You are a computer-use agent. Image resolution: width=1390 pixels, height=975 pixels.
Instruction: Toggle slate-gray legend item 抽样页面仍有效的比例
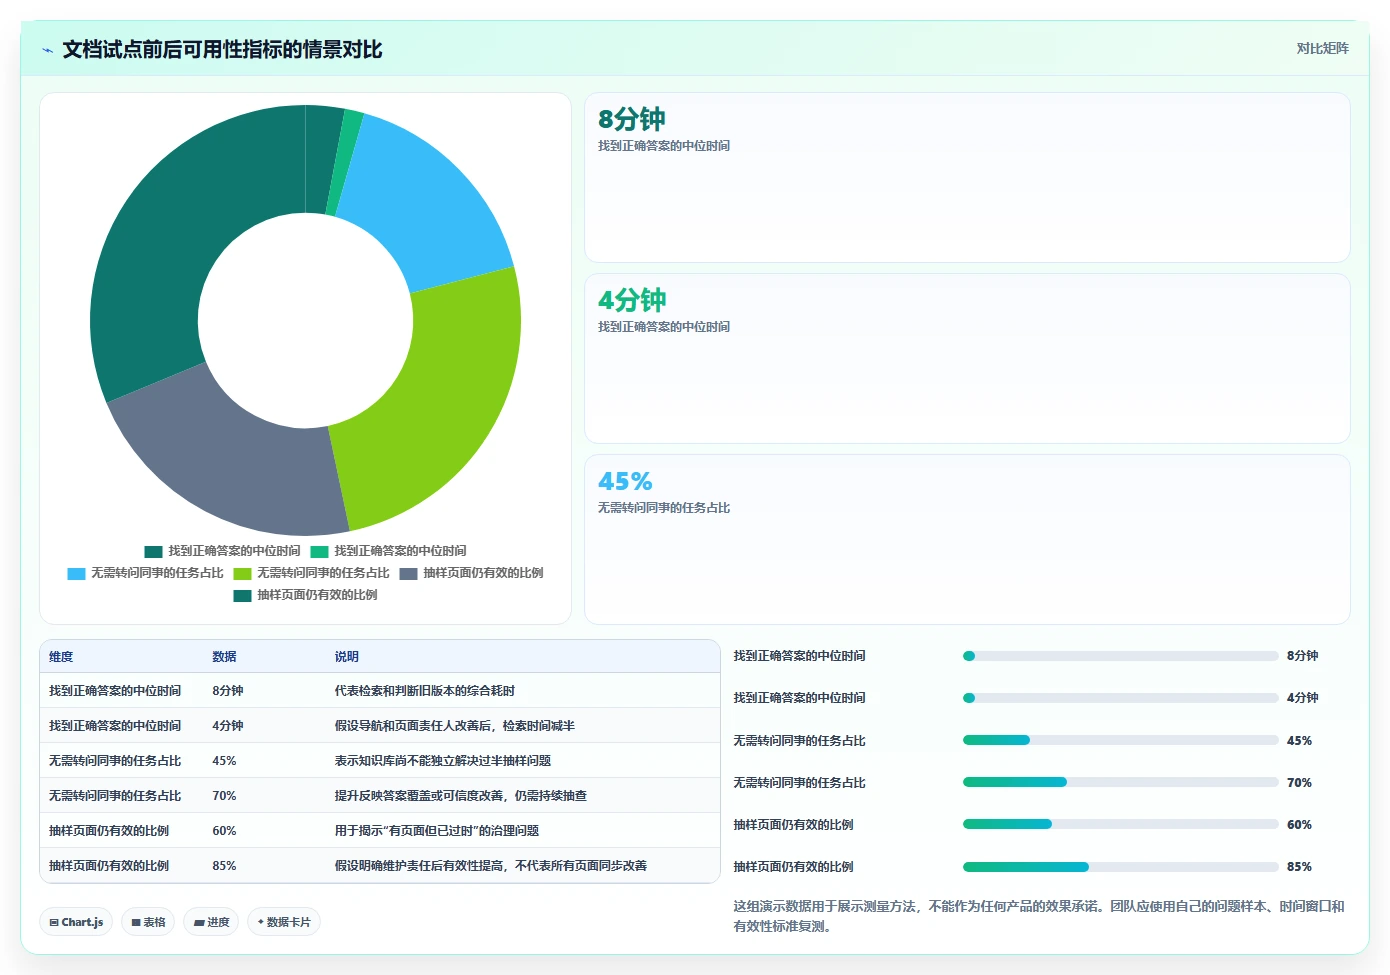point(471,573)
